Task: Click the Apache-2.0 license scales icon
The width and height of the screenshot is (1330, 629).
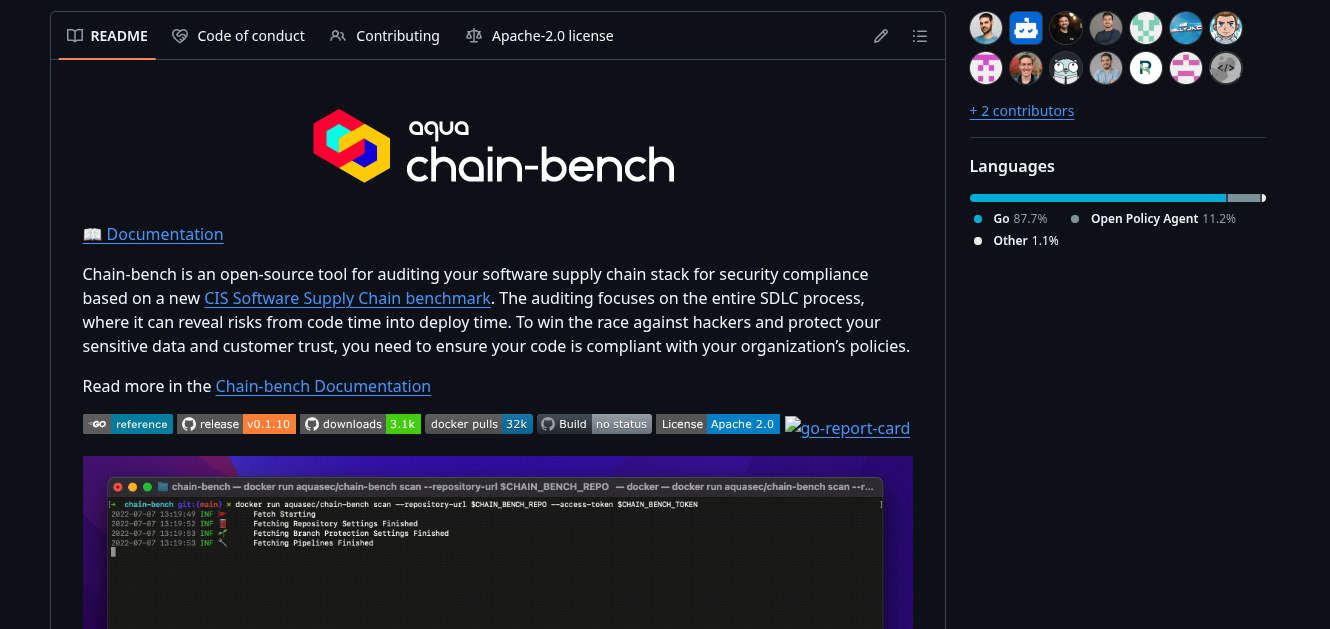Action: (x=474, y=35)
